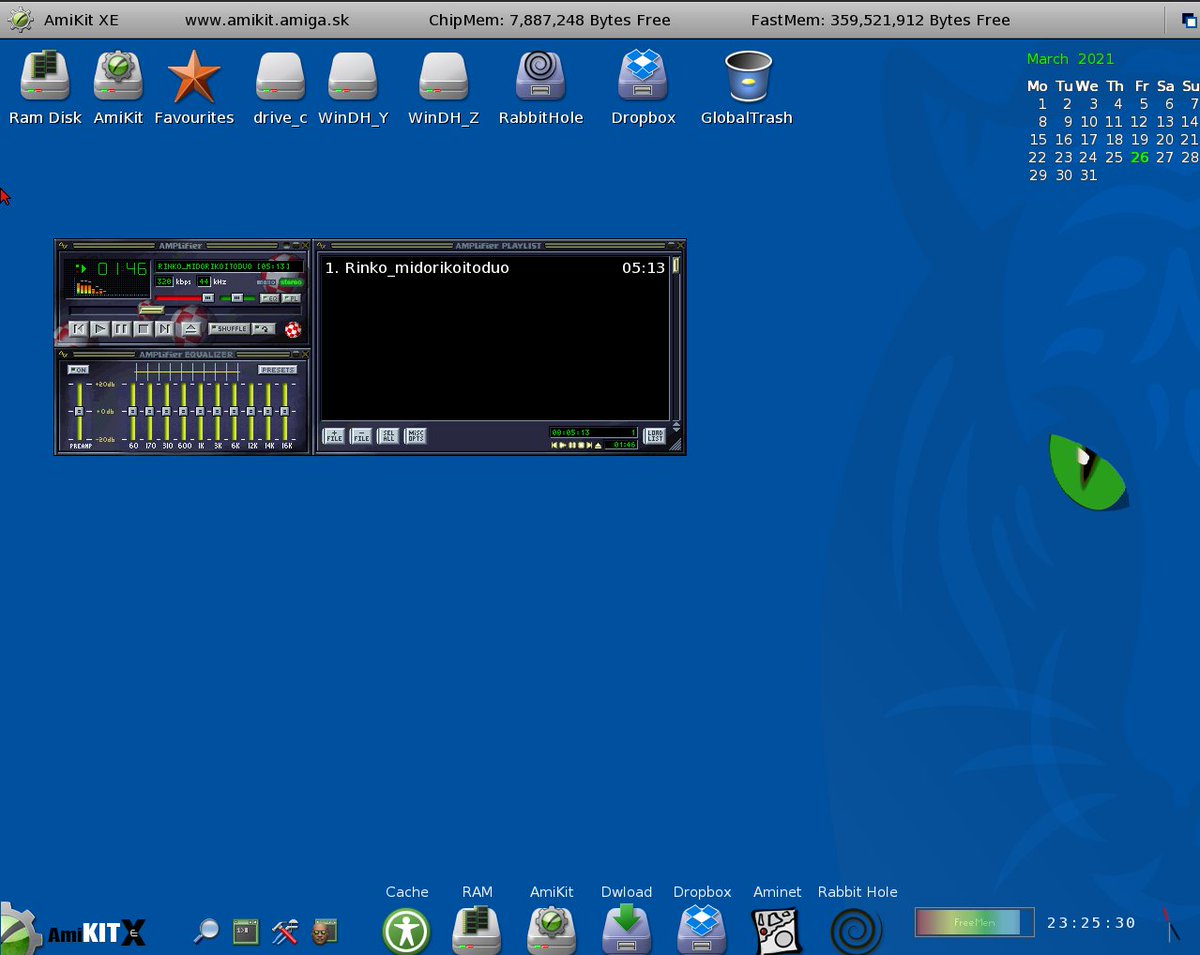This screenshot has width=1200, height=955.
Task: Open the Ram Disk desktop icon
Action: (45, 76)
